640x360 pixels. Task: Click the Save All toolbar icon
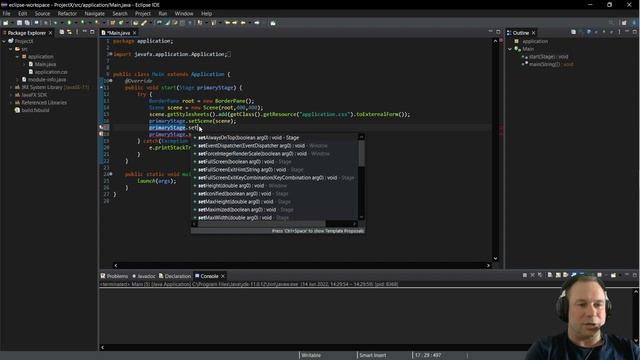coord(27,23)
